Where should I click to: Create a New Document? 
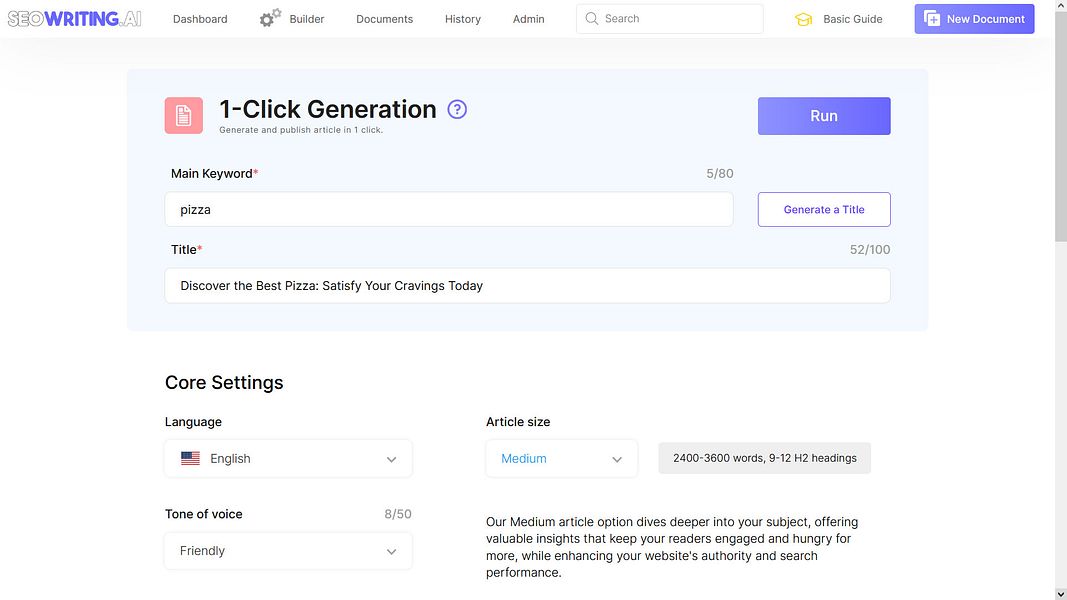pyautogui.click(x=974, y=18)
